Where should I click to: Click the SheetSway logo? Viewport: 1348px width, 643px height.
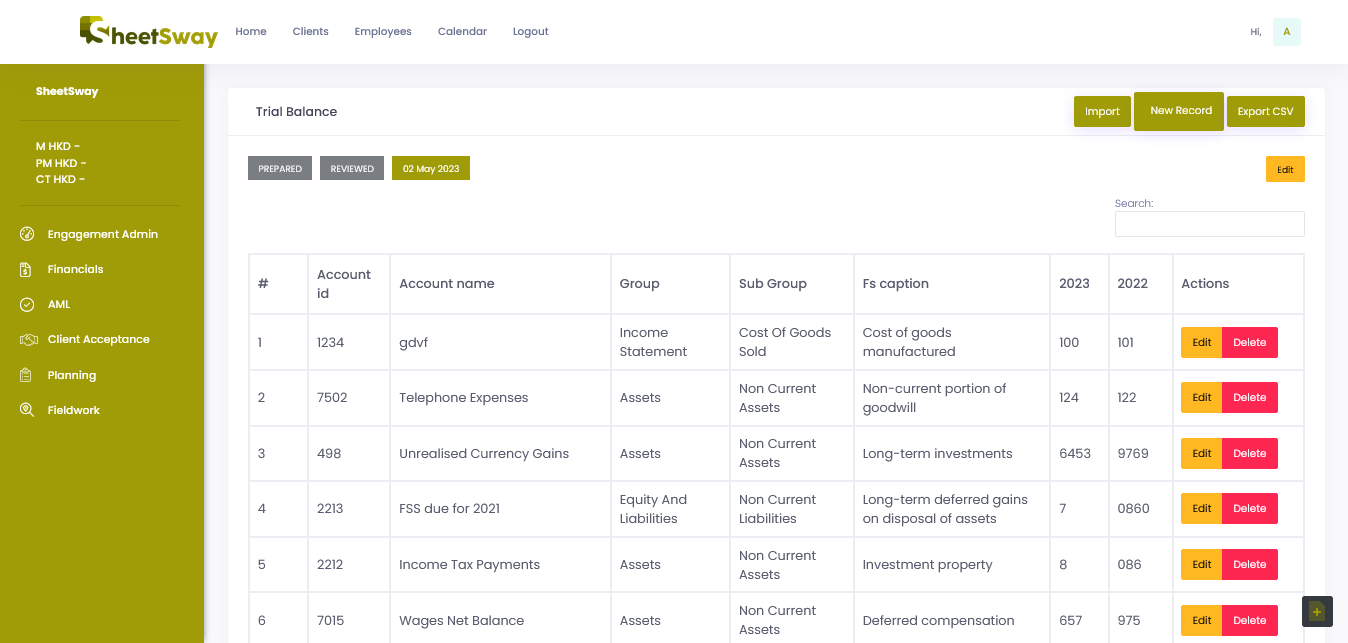tap(148, 32)
